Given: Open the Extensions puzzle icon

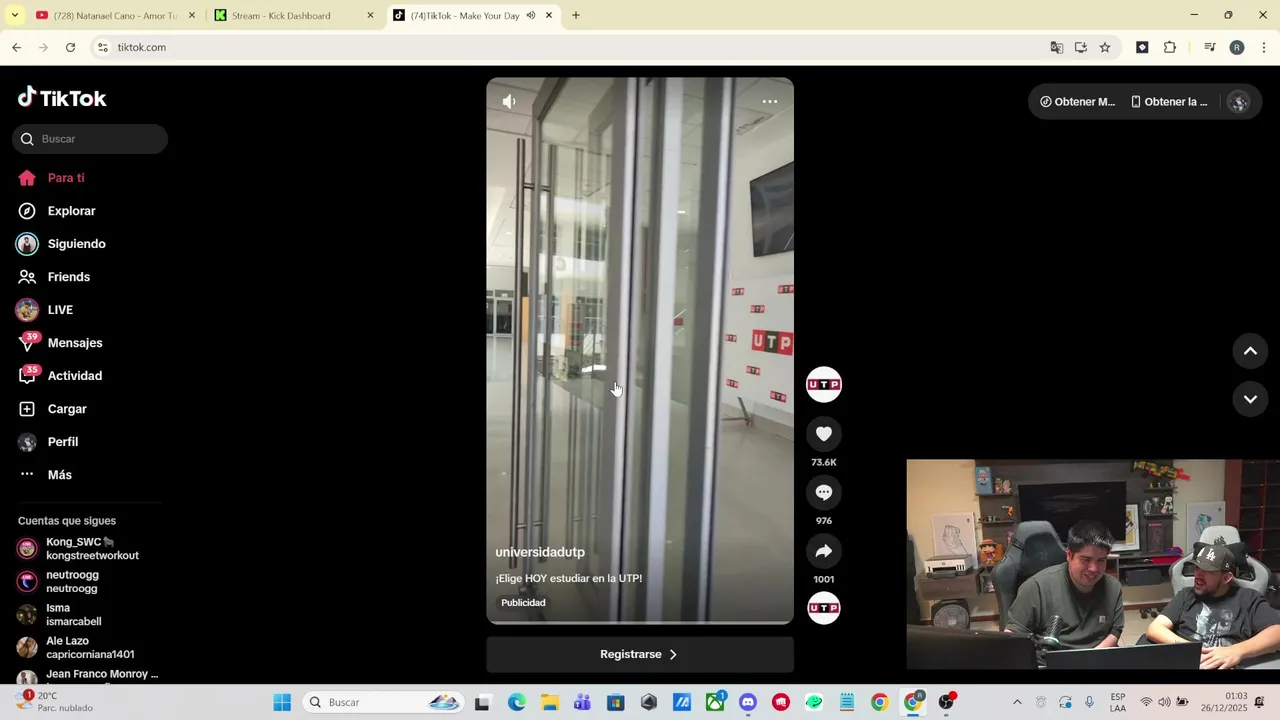Looking at the screenshot, I should coord(1170,47).
